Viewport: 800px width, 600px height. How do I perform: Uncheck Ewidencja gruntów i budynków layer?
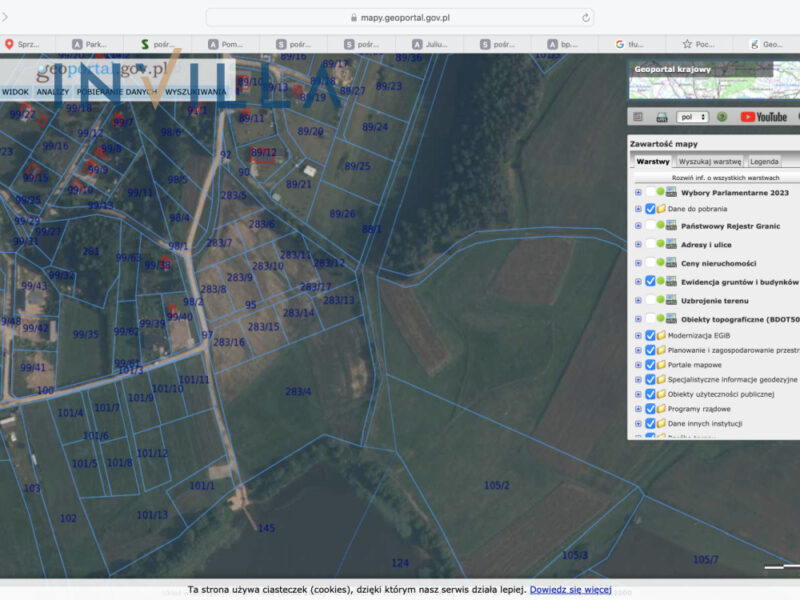click(x=650, y=282)
